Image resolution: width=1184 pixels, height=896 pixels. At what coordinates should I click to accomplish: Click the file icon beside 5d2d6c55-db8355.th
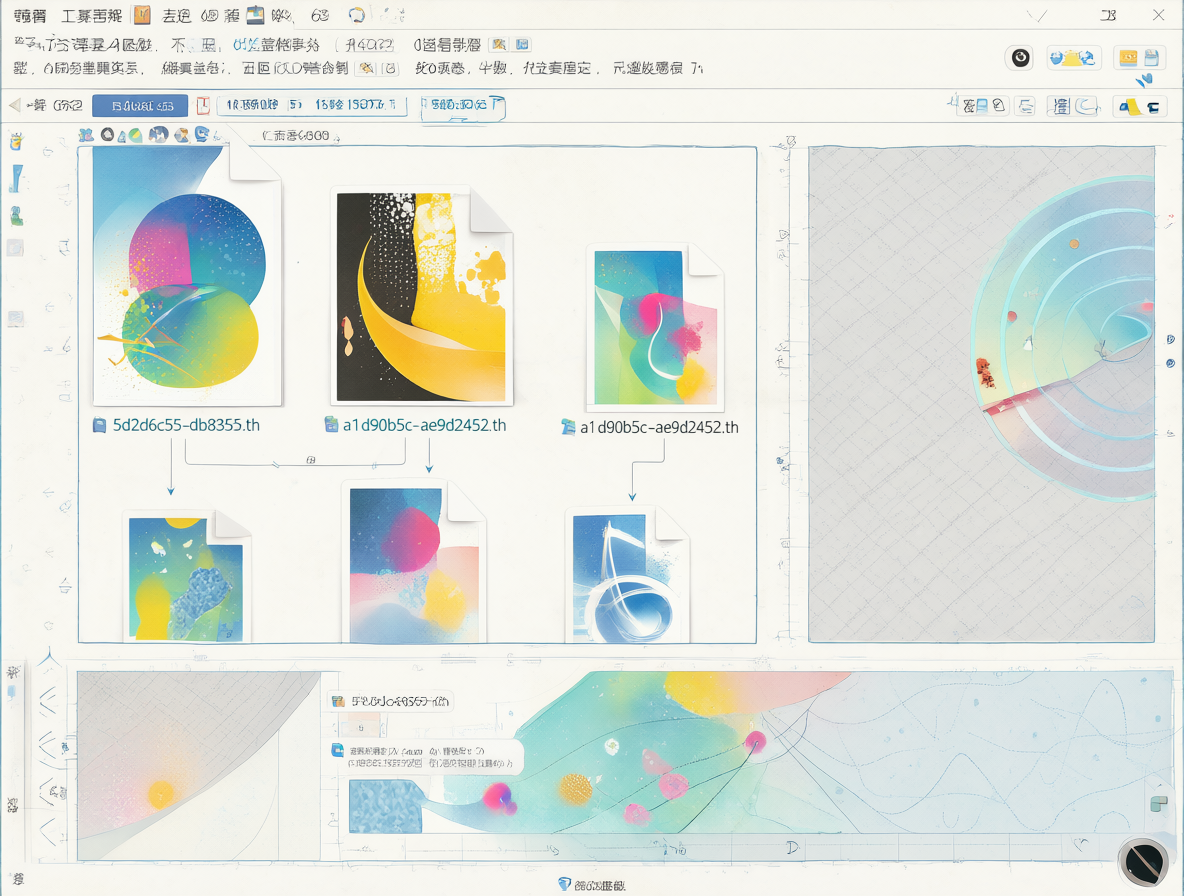(x=99, y=426)
